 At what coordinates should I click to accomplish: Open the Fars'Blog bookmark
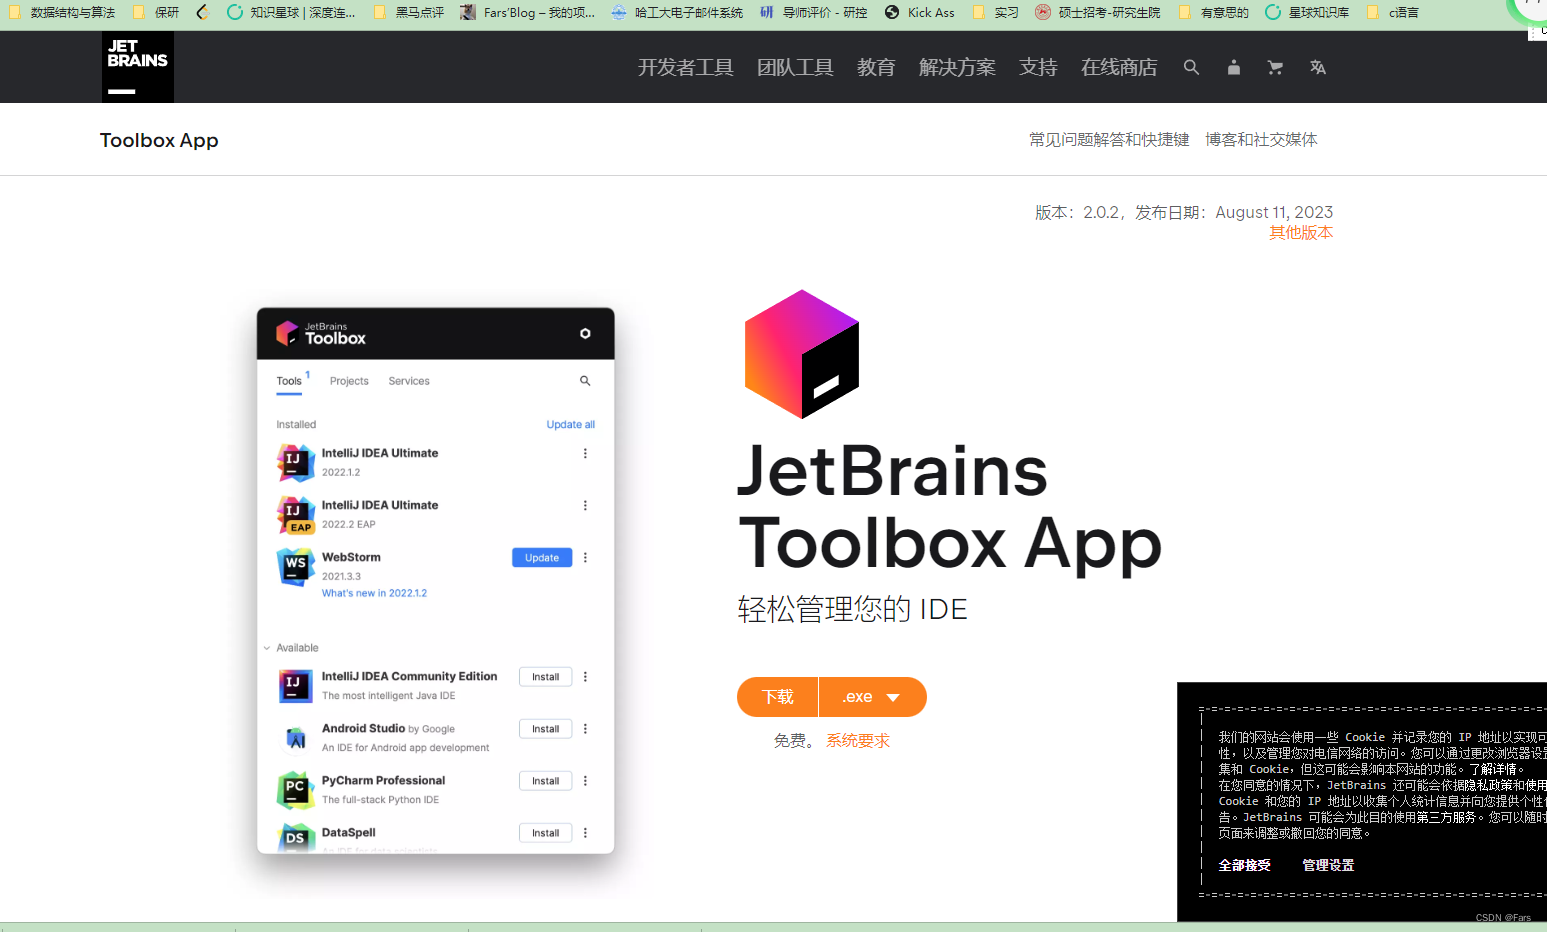527,12
